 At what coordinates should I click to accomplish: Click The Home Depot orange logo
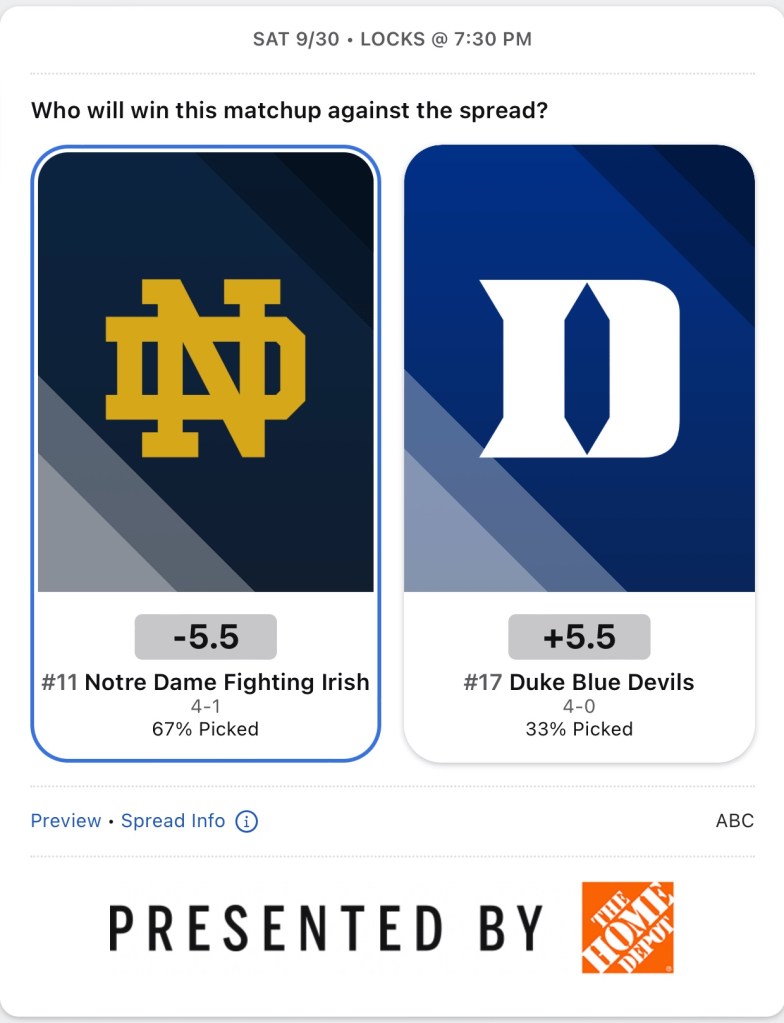coord(627,927)
